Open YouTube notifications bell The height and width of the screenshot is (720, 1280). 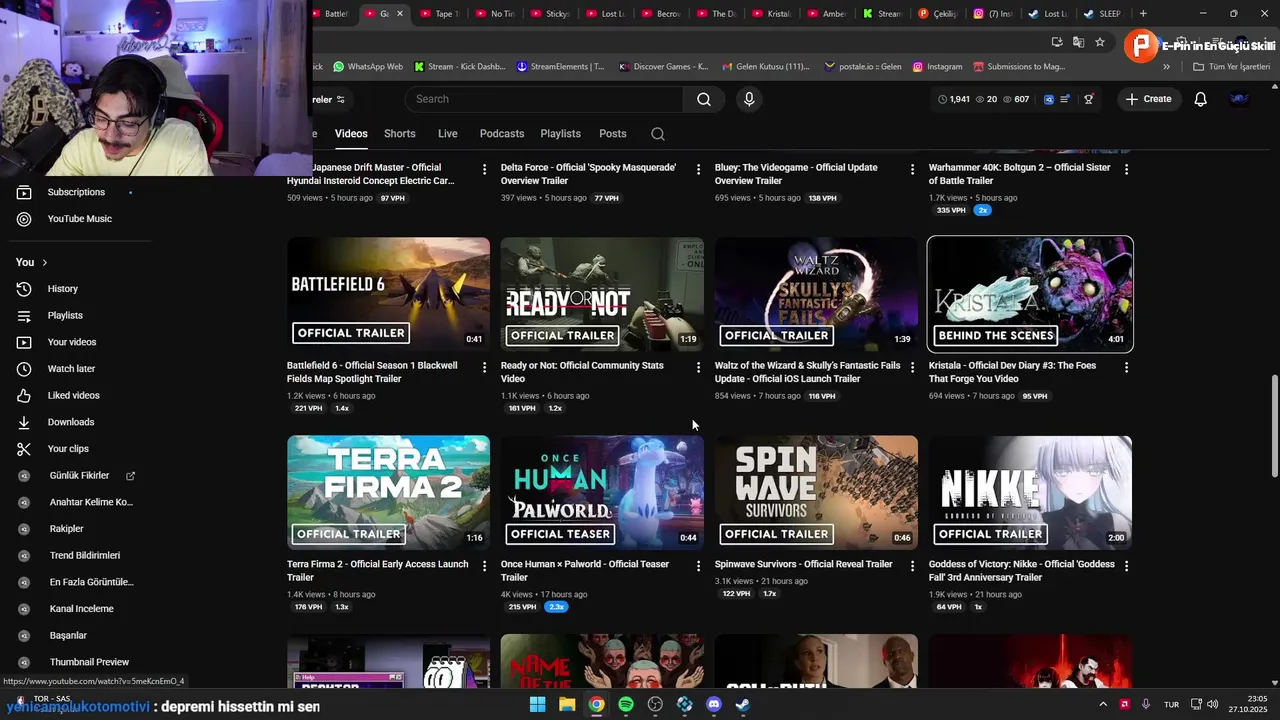(x=1200, y=99)
